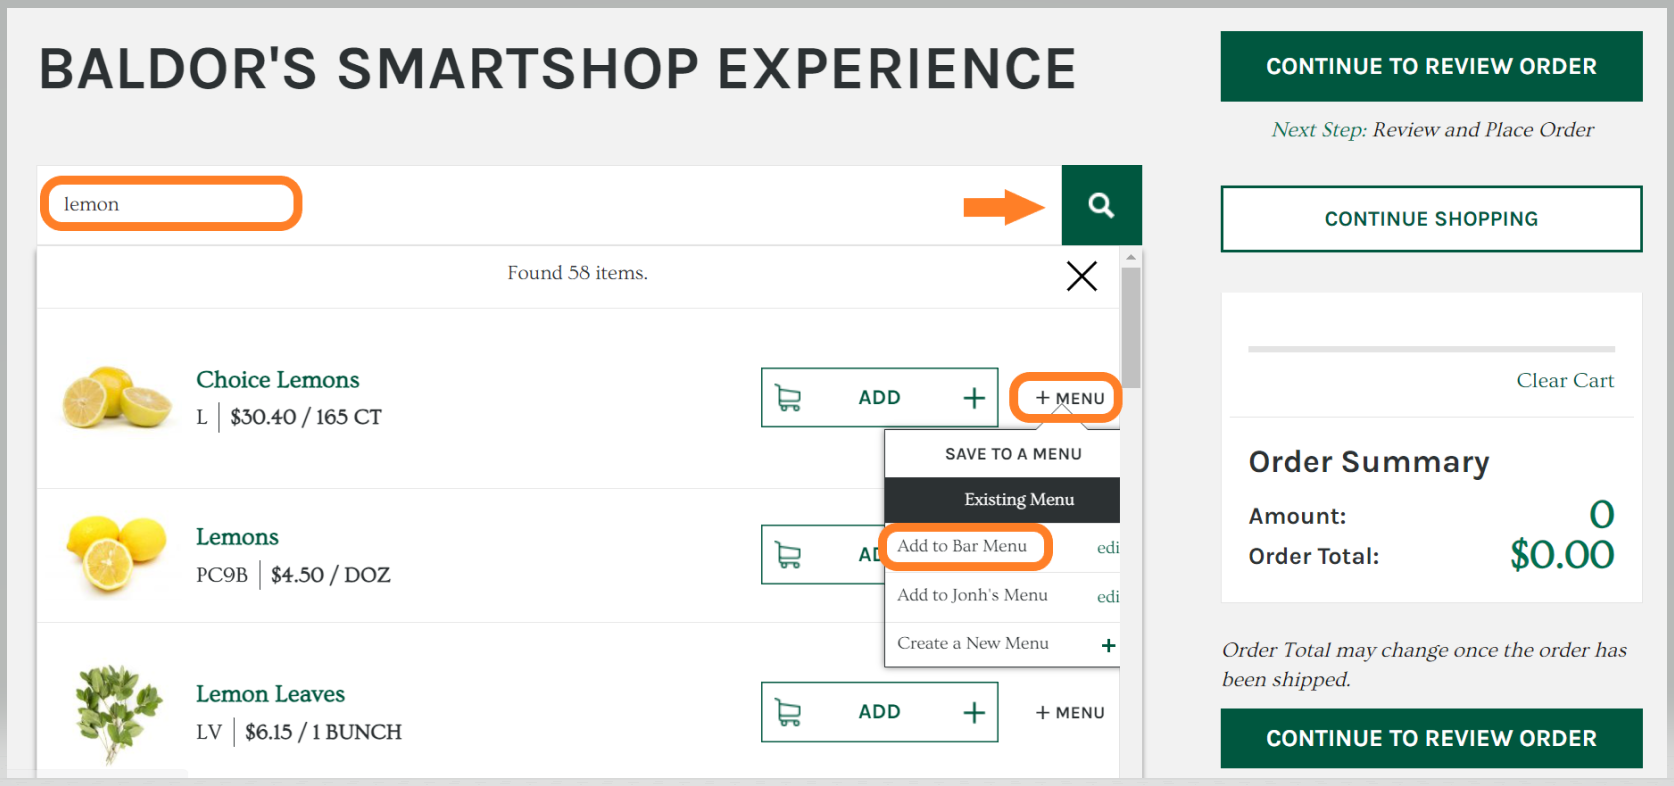This screenshot has width=1674, height=786.
Task: Click the Clear Cart link
Action: tap(1564, 380)
